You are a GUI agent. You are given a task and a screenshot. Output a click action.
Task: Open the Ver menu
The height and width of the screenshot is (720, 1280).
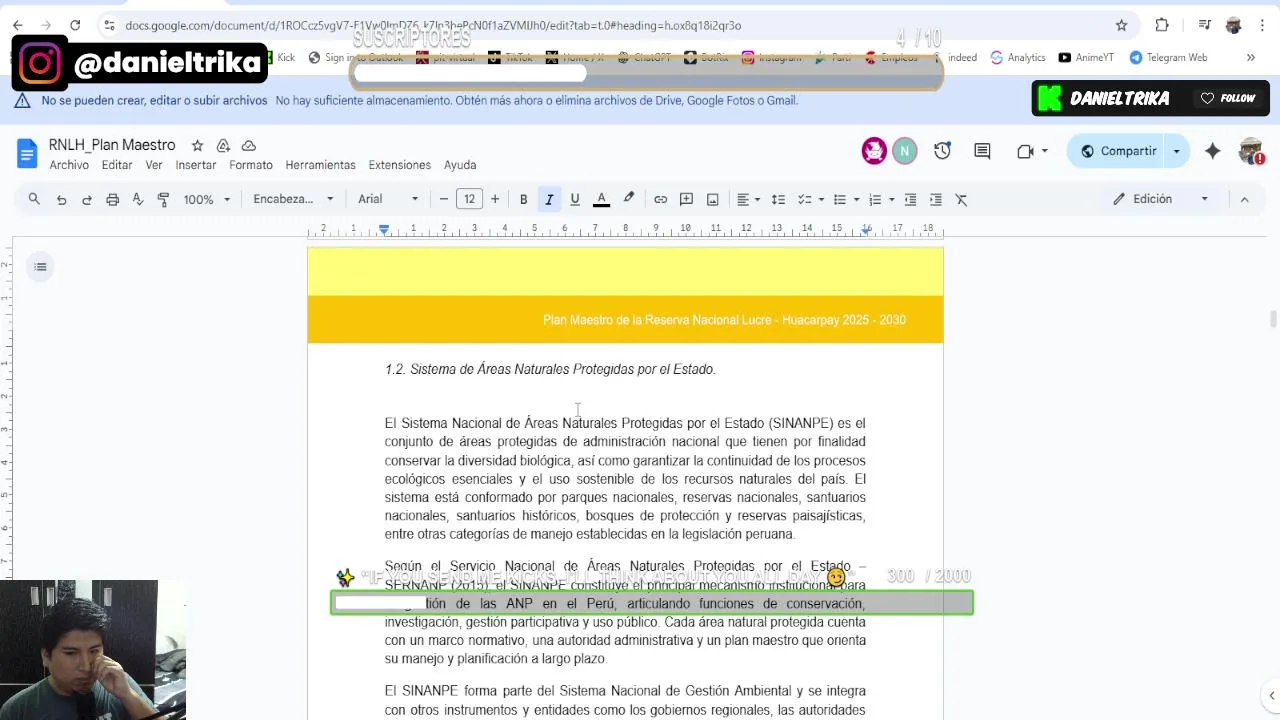point(154,165)
